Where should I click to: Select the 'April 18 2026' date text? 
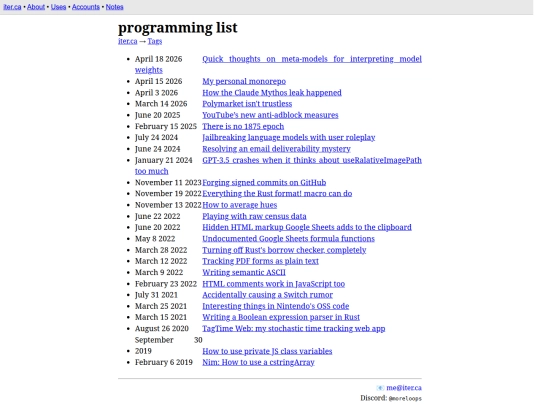coord(158,59)
